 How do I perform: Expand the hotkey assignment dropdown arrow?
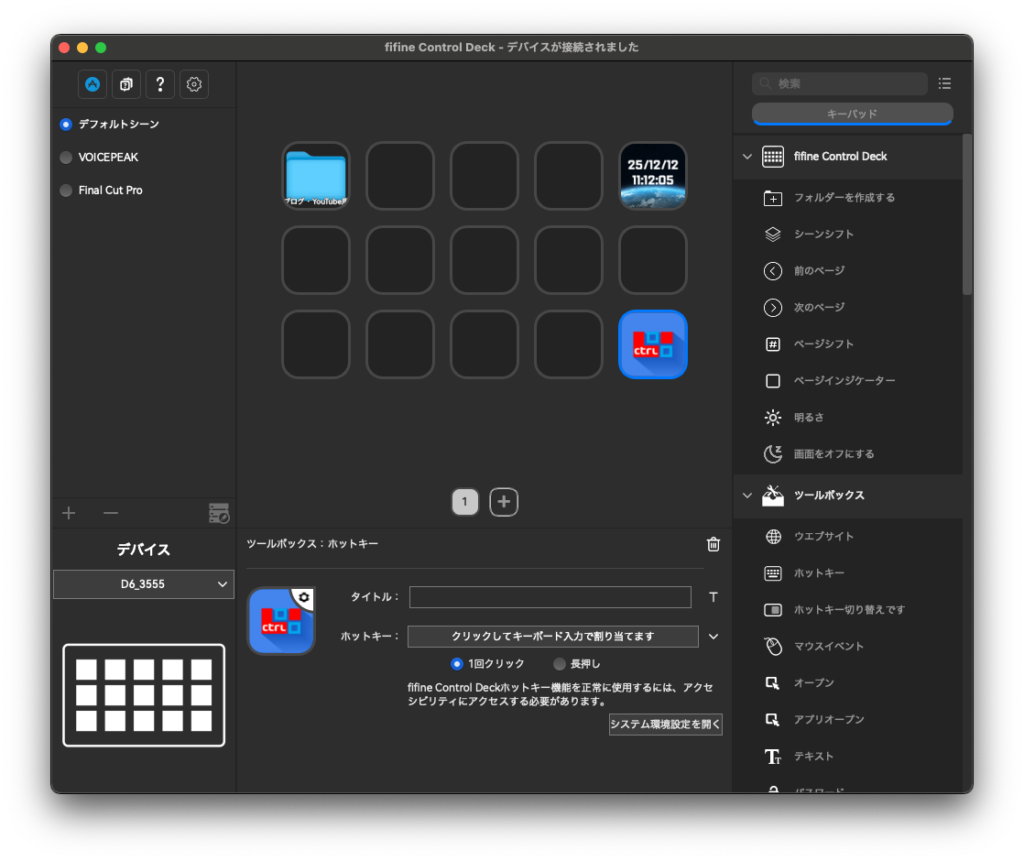[x=713, y=636]
